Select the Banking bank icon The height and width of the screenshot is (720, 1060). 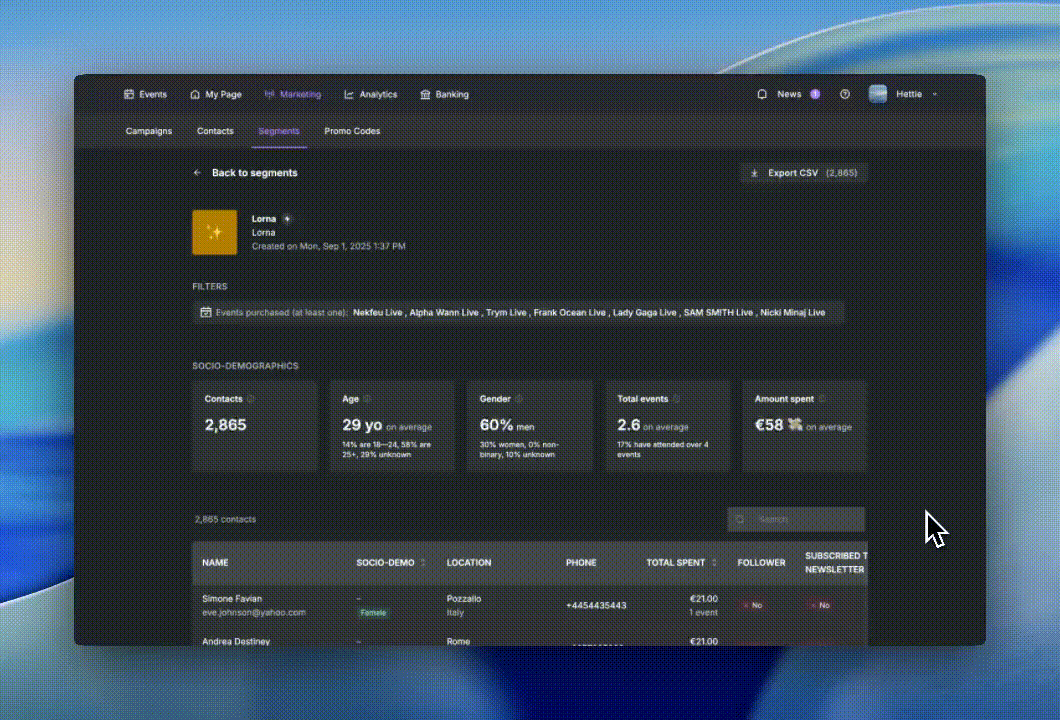pyautogui.click(x=423, y=94)
